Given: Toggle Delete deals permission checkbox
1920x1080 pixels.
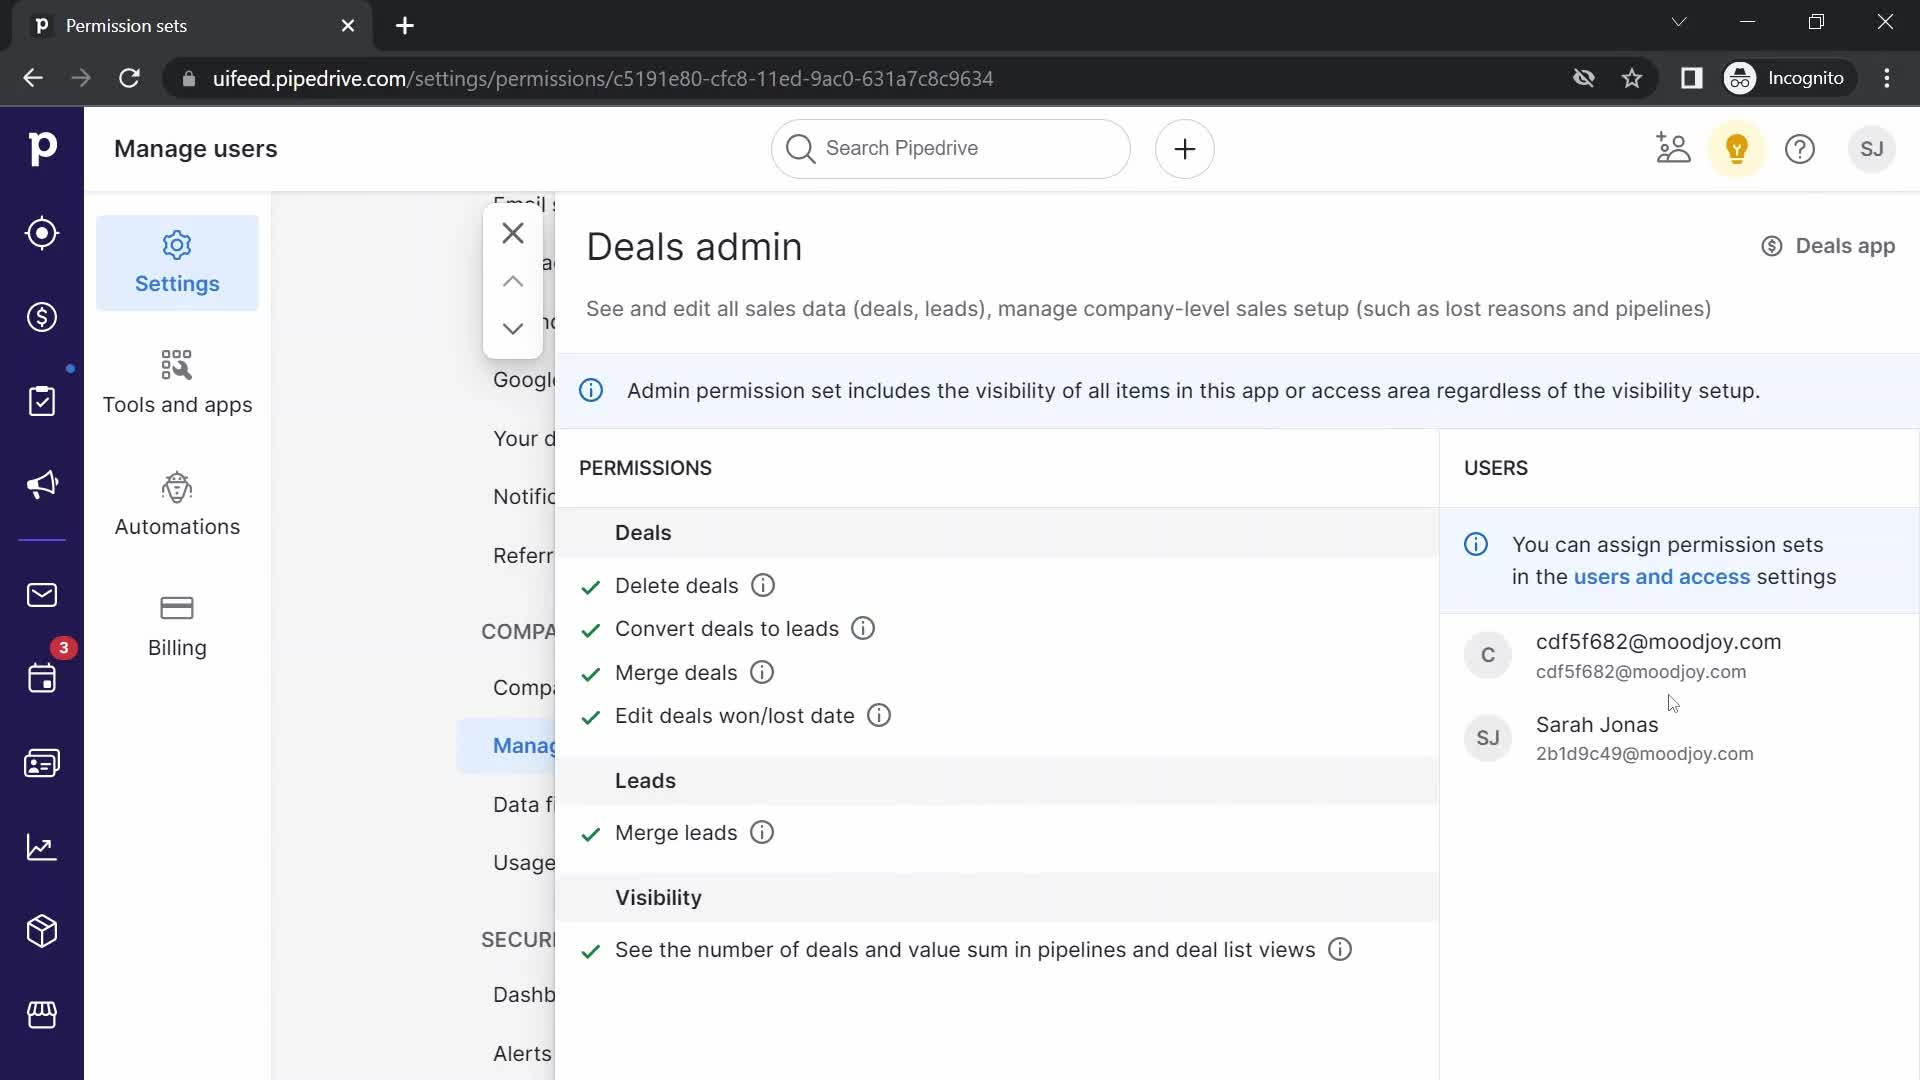Looking at the screenshot, I should 589,585.
